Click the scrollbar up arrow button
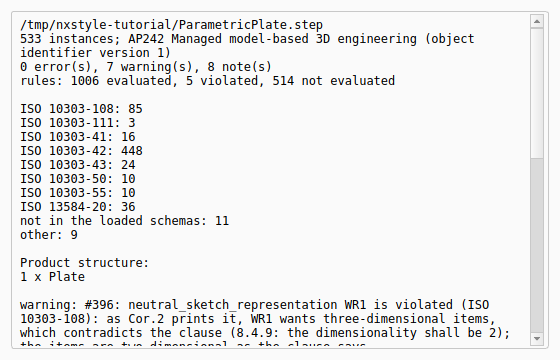Image resolution: width=560 pixels, height=360 pixels. (x=537, y=21)
